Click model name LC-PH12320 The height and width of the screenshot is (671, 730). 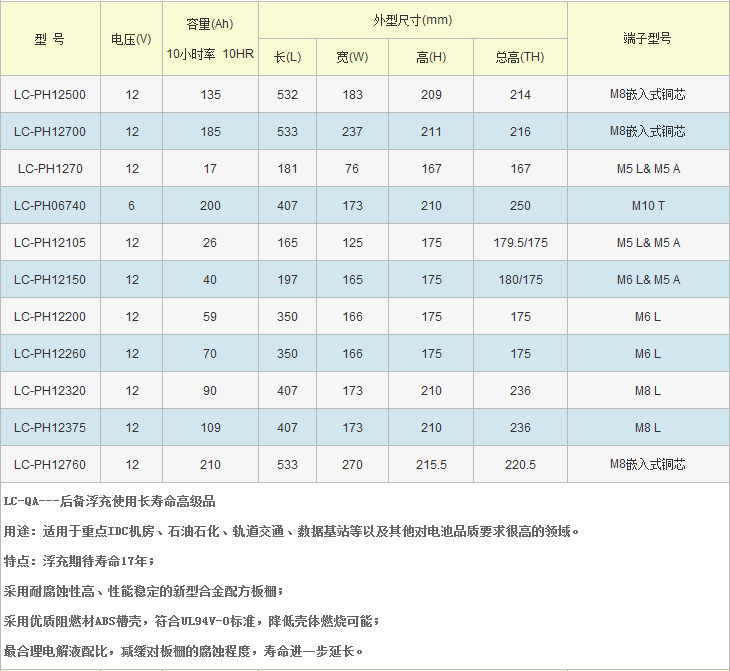pyautogui.click(x=50, y=391)
